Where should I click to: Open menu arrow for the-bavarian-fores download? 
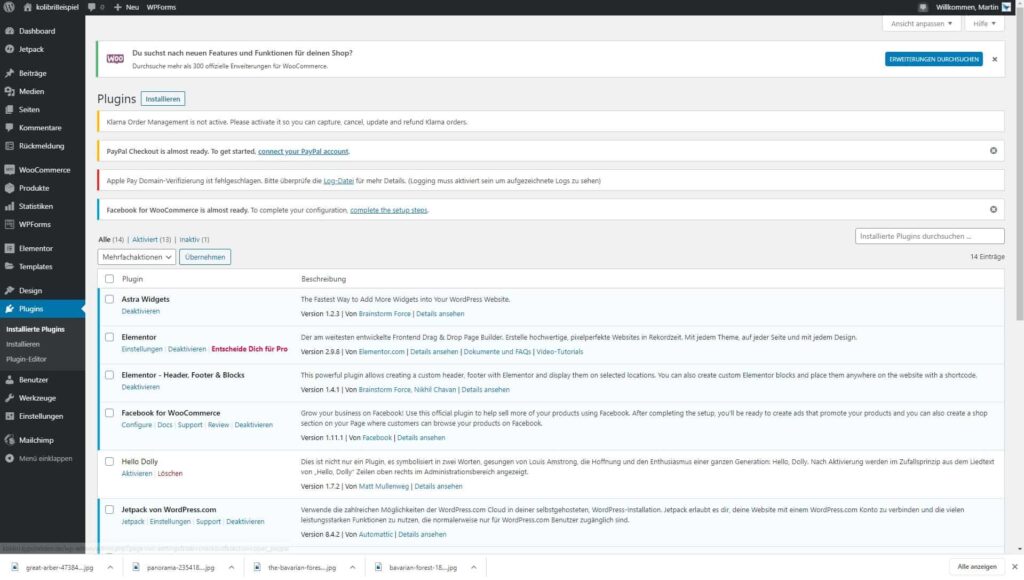(353, 568)
